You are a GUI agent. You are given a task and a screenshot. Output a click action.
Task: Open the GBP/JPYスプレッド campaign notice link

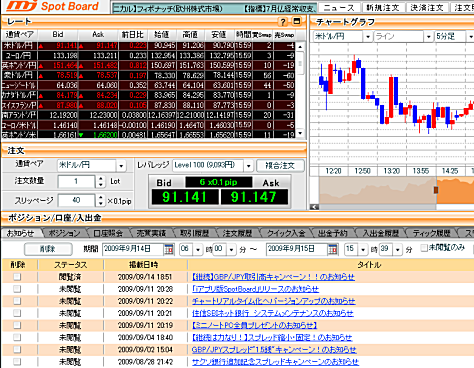click(274, 349)
